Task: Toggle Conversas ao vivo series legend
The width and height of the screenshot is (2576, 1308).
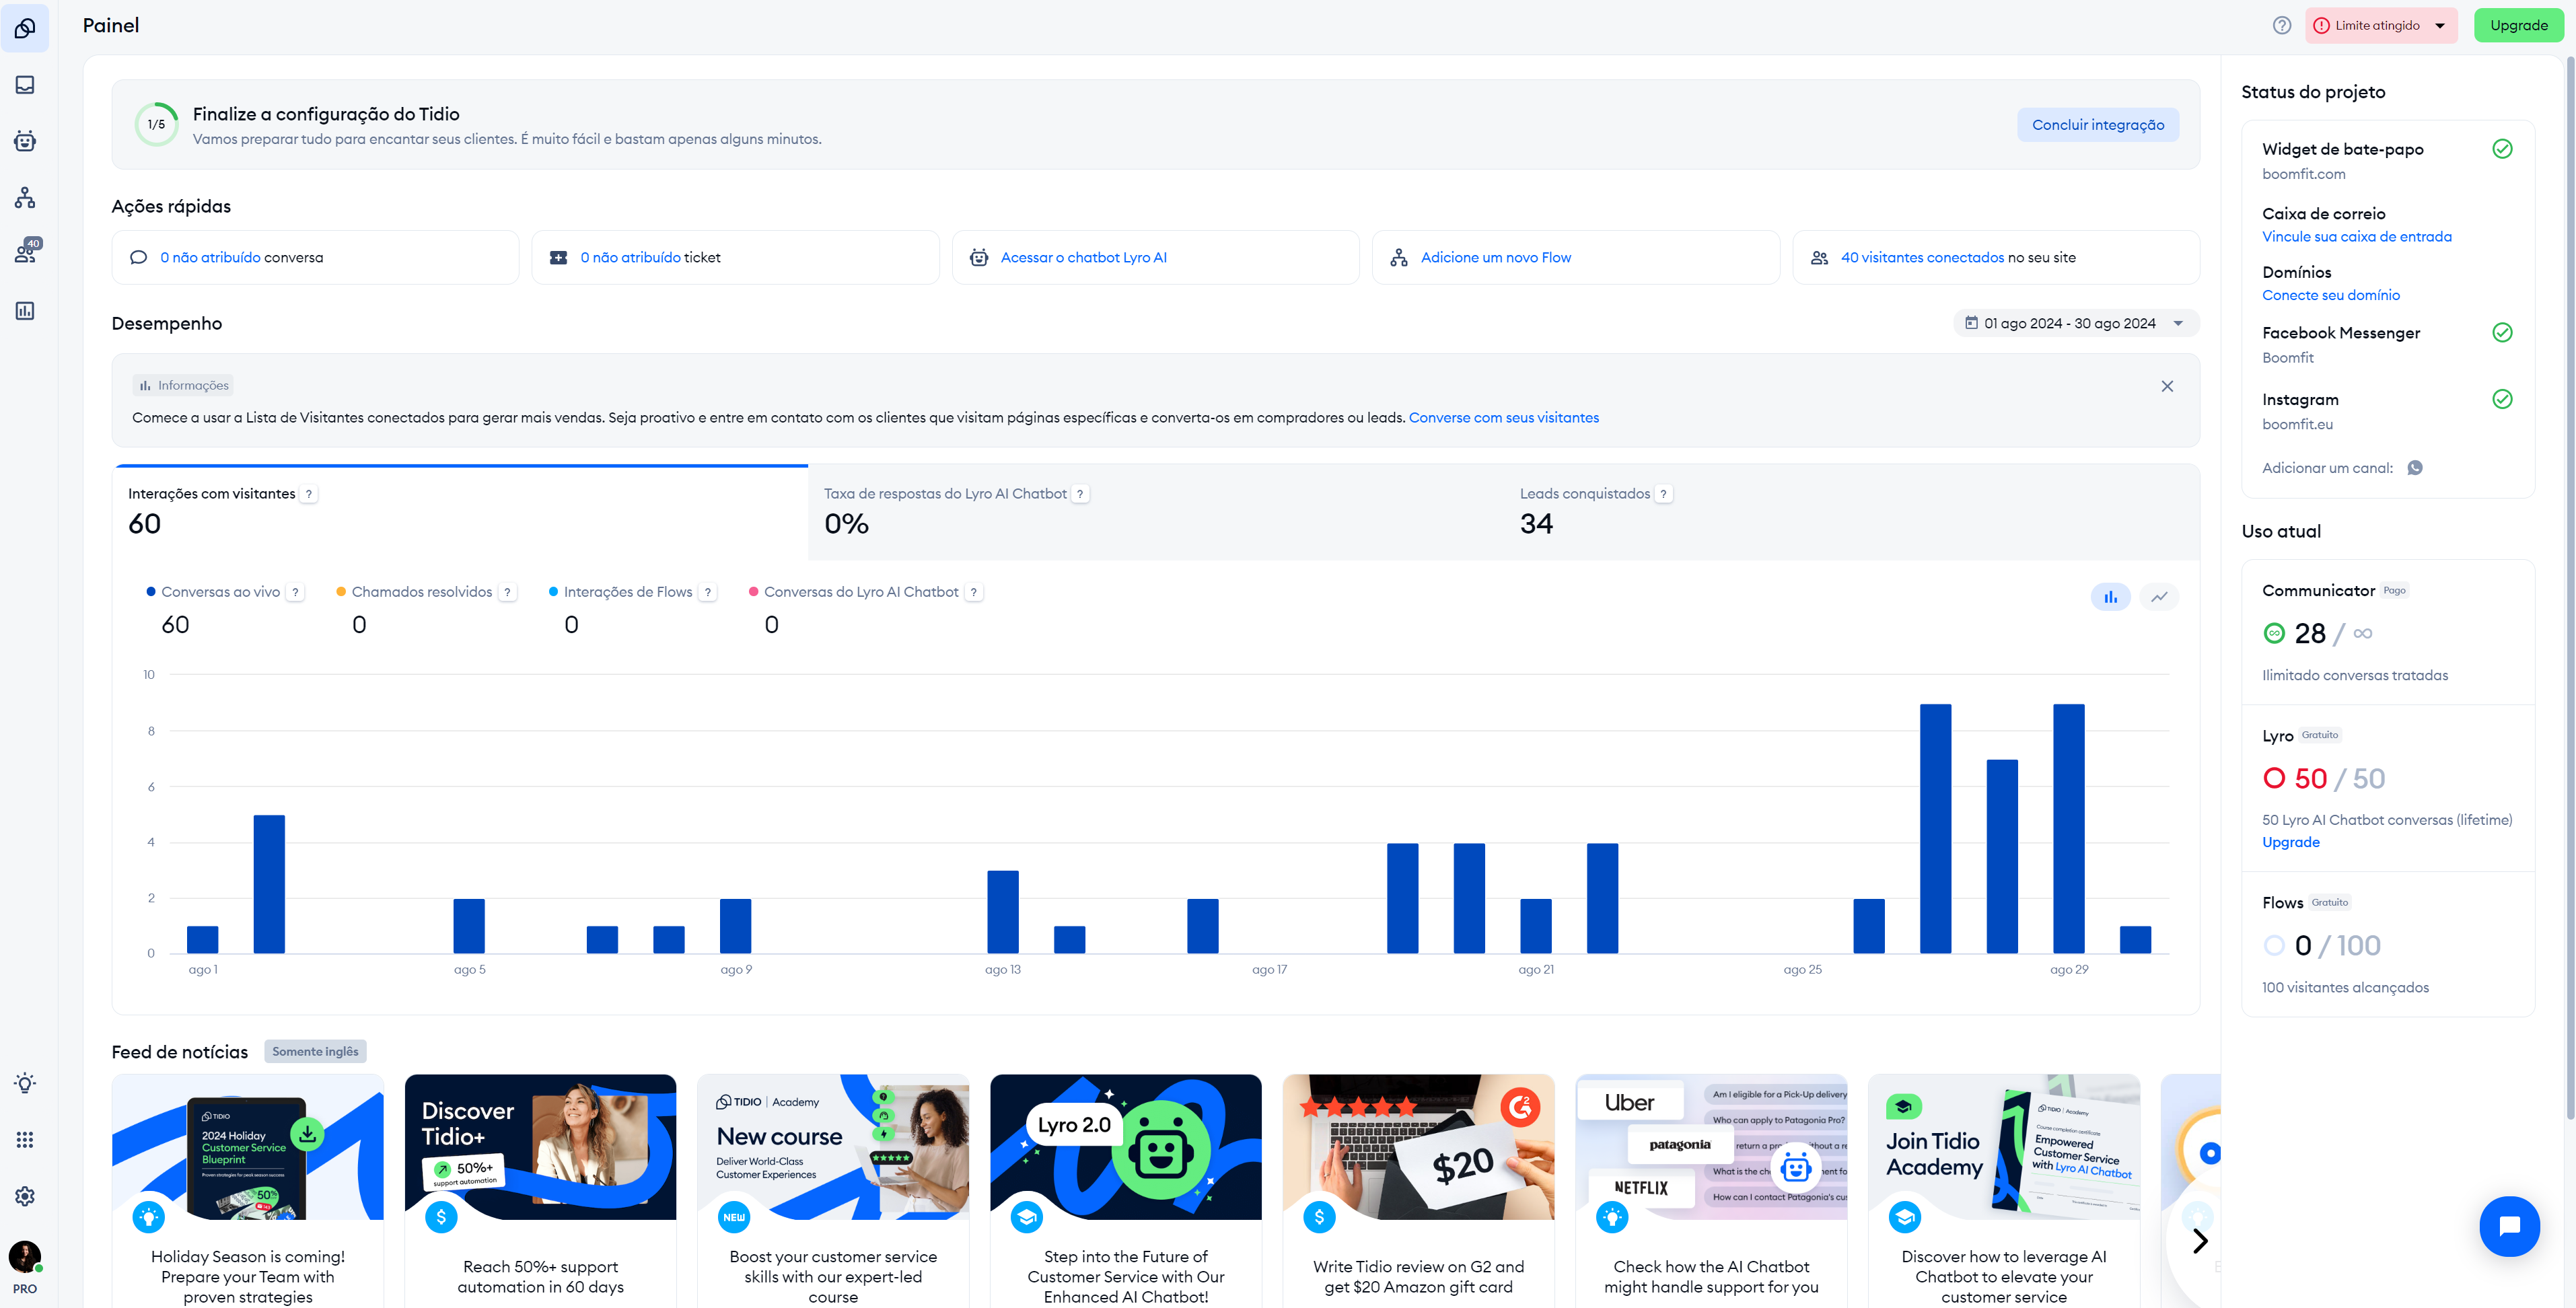Action: [x=220, y=592]
